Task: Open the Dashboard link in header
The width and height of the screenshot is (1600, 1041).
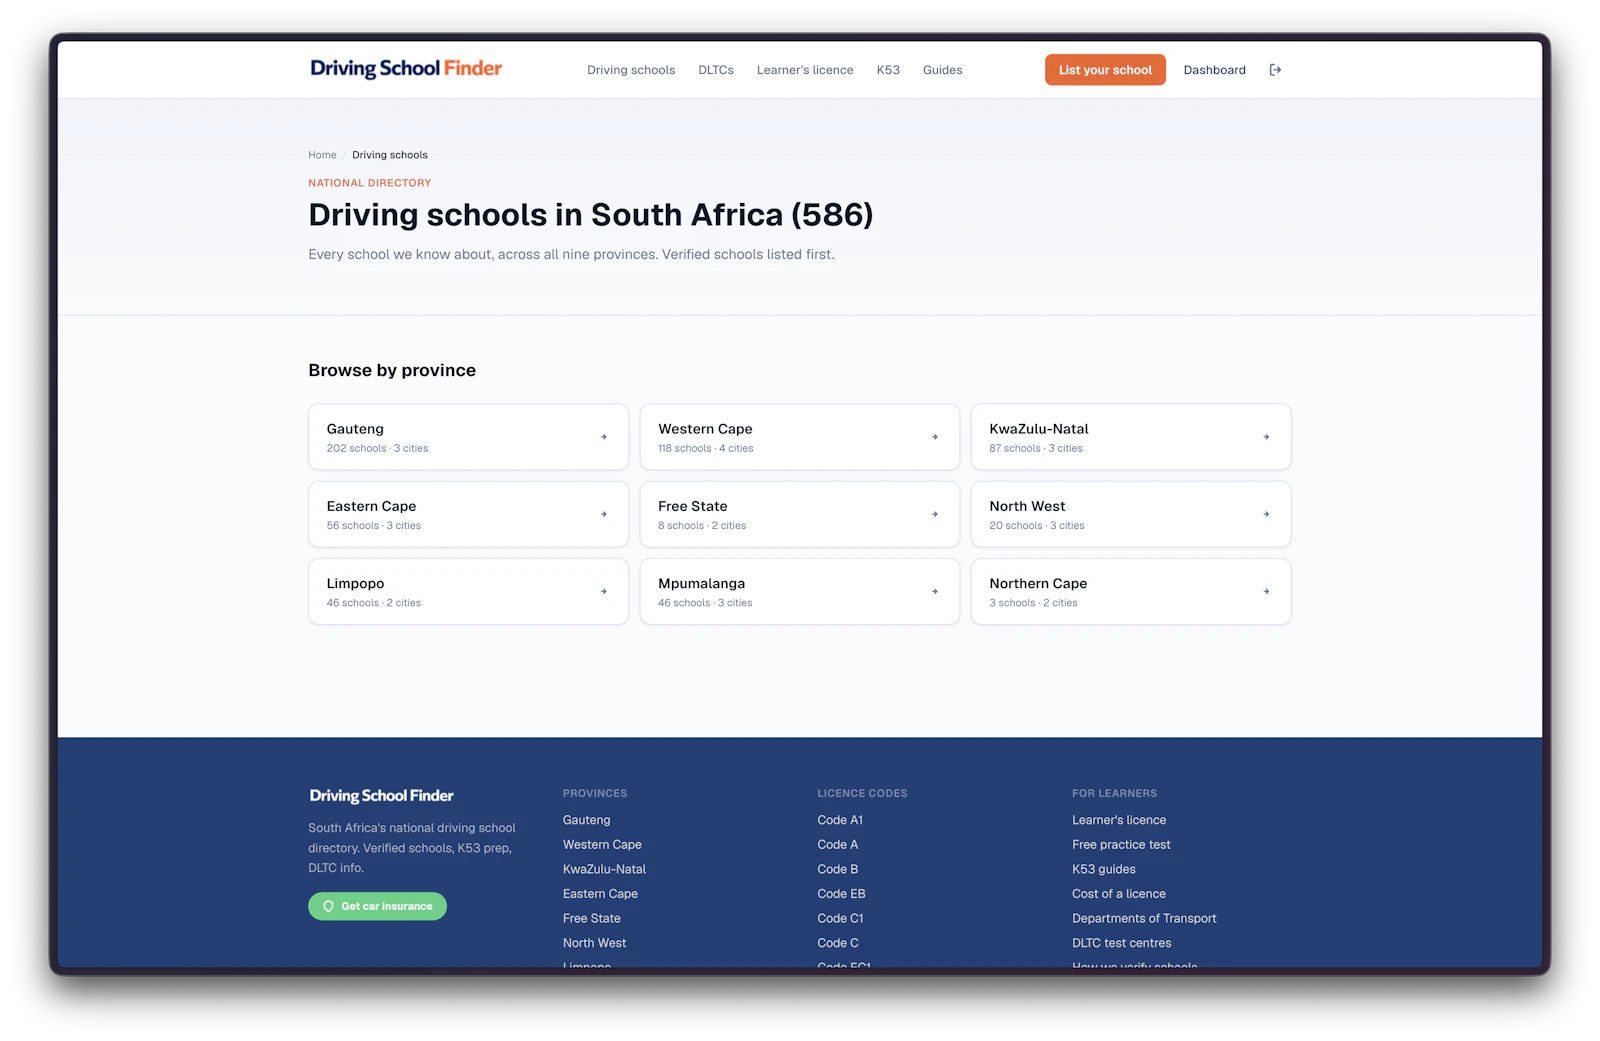Action: (1215, 70)
